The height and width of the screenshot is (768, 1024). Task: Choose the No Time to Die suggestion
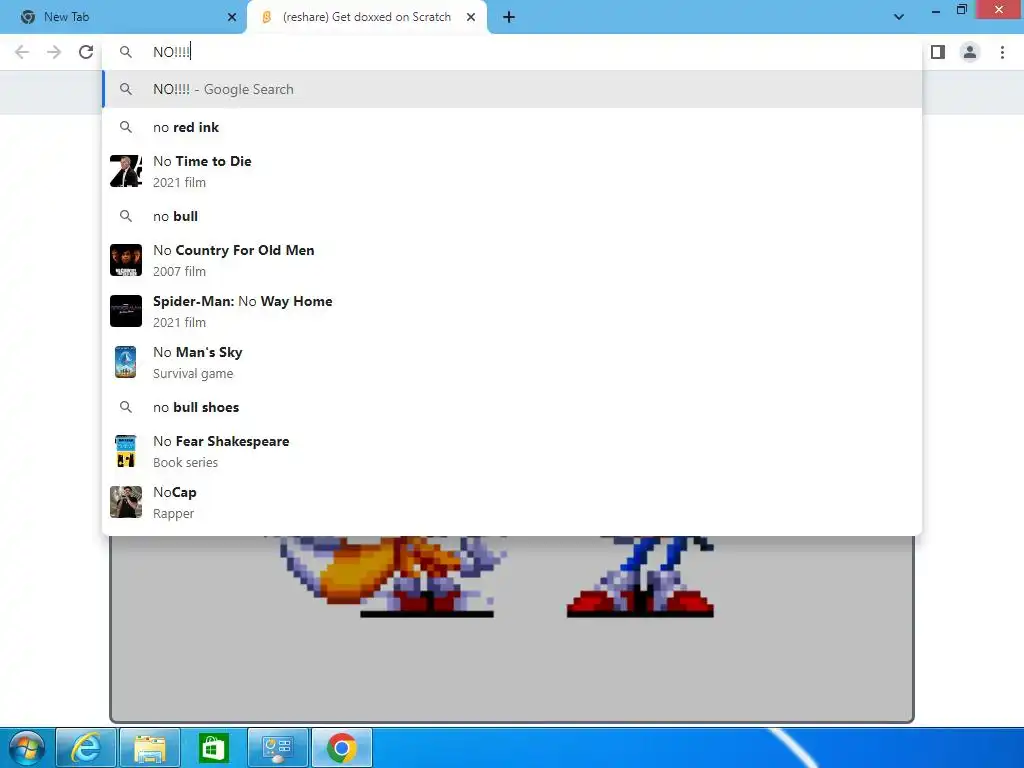click(512, 171)
